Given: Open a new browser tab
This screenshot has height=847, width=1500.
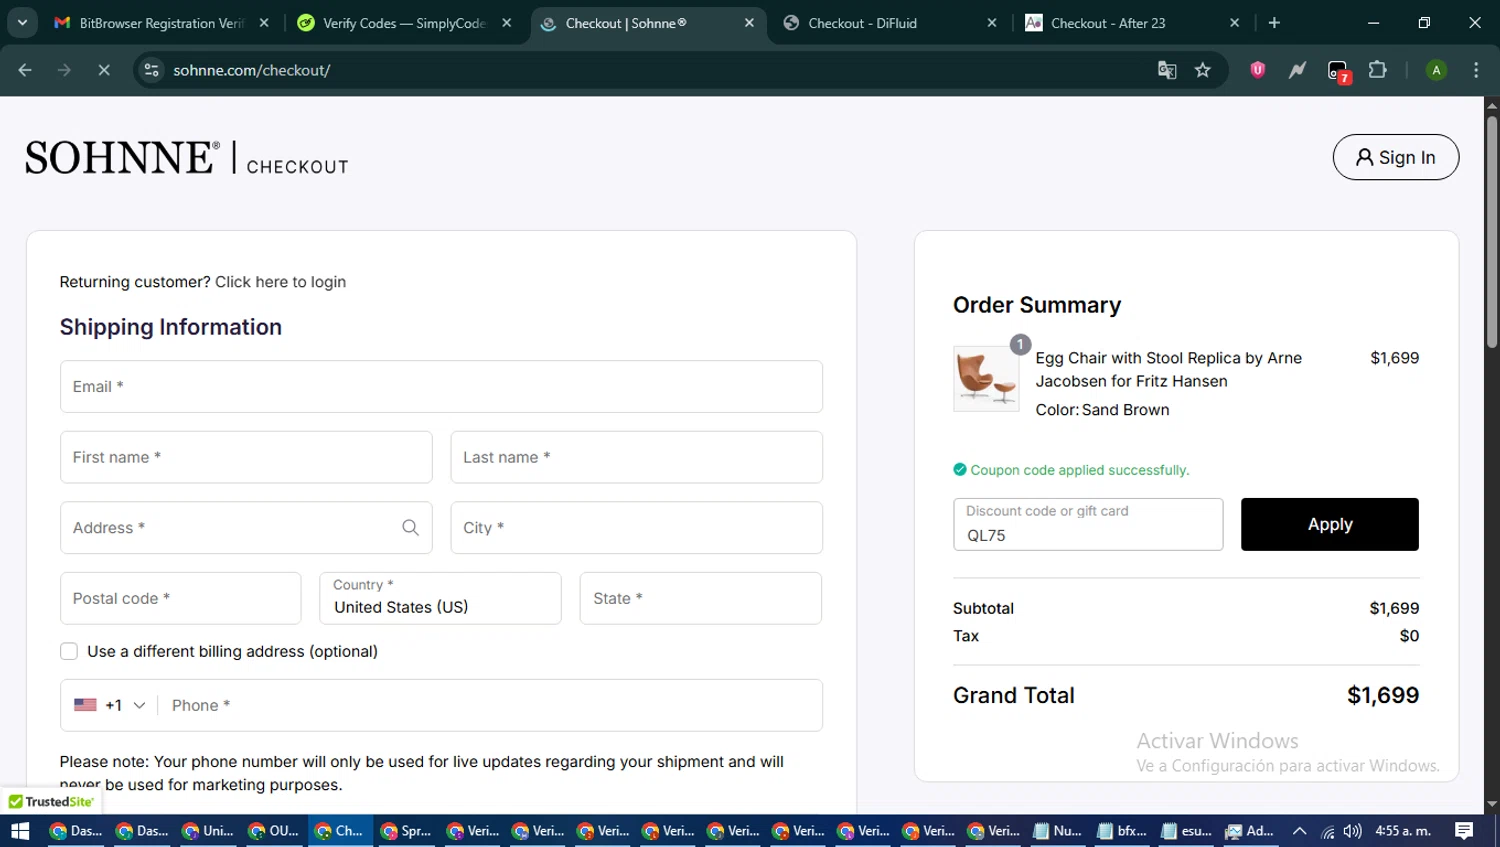Looking at the screenshot, I should [1274, 22].
